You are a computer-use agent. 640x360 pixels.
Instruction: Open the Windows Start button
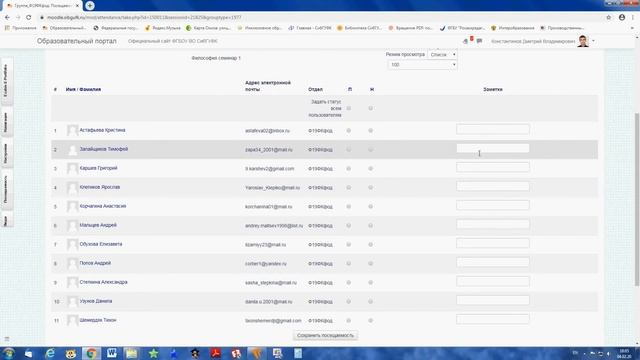pos(8,353)
